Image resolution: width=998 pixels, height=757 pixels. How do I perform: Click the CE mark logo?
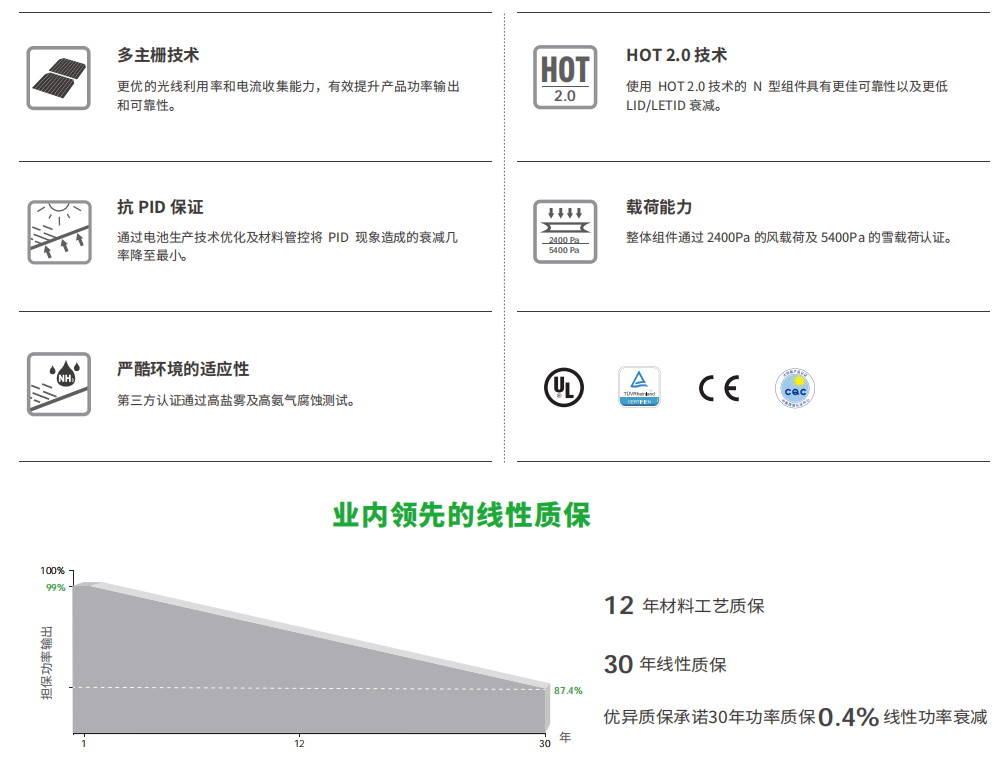tap(718, 388)
